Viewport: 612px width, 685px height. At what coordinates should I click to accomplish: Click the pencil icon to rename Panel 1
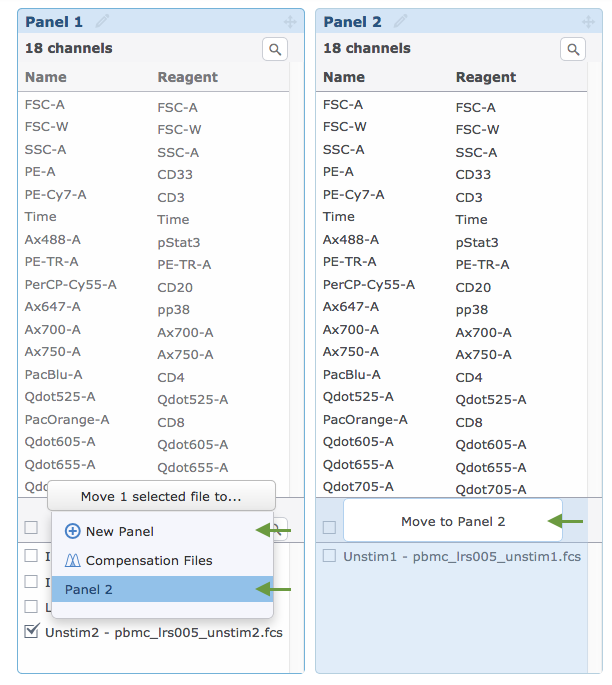[x=102, y=21]
